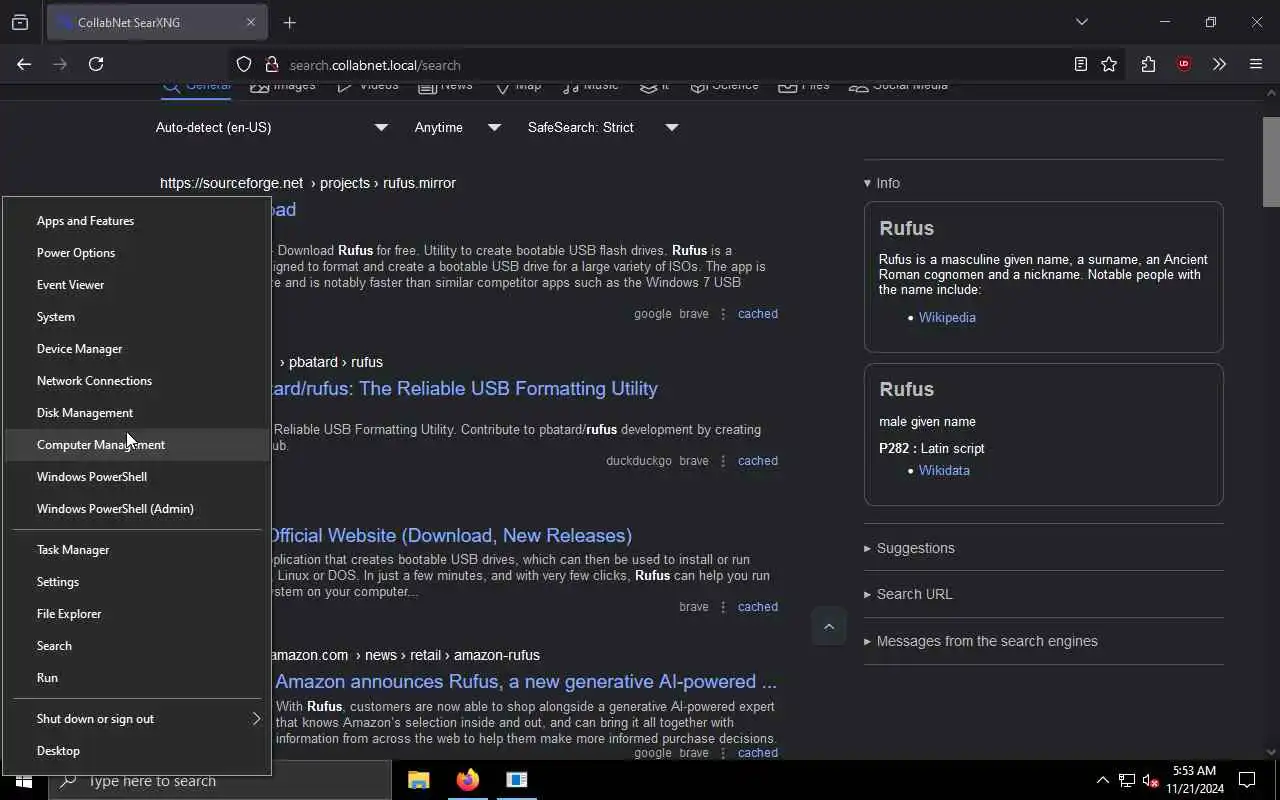This screenshot has height=800, width=1280.
Task: Click the tracking protection shield icon
Action: point(244,64)
